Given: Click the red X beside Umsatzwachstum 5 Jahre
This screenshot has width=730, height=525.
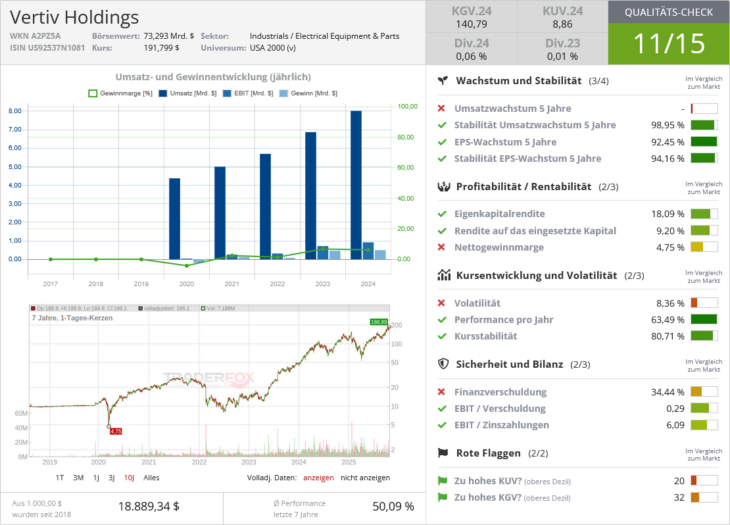Looking at the screenshot, I should tap(442, 108).
